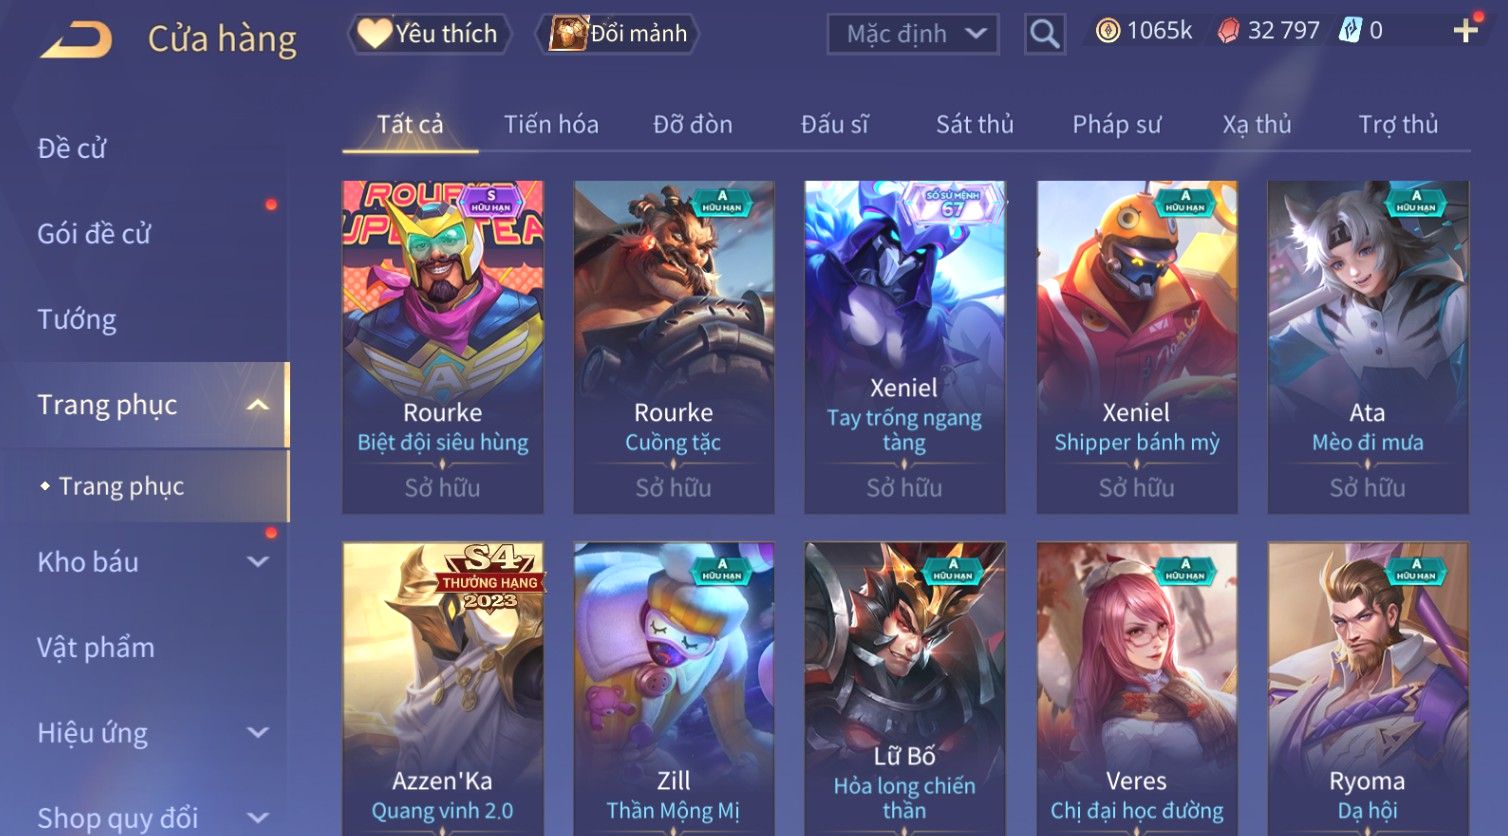
Task: Open the Mặc định sort dropdown
Action: [913, 34]
